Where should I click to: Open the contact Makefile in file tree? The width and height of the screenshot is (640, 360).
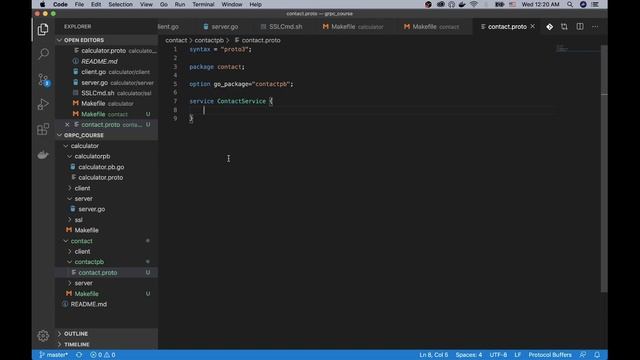point(87,293)
